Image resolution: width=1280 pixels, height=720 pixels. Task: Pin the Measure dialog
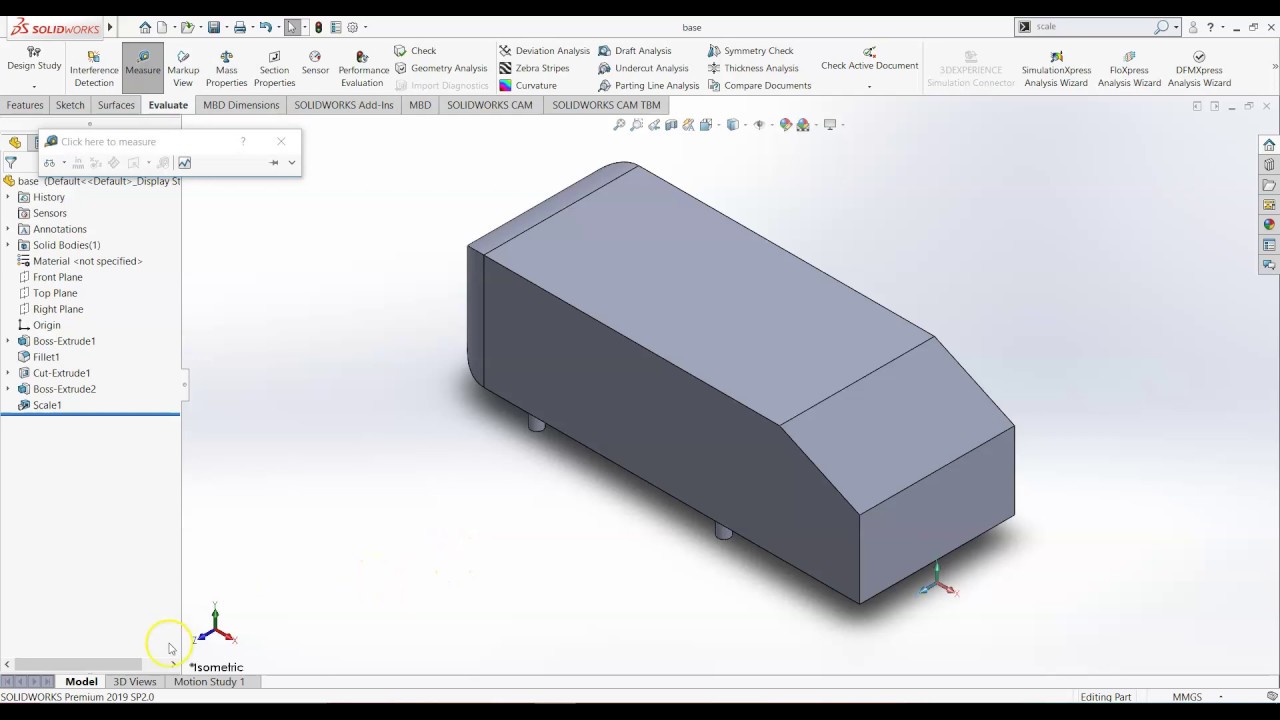coord(273,163)
